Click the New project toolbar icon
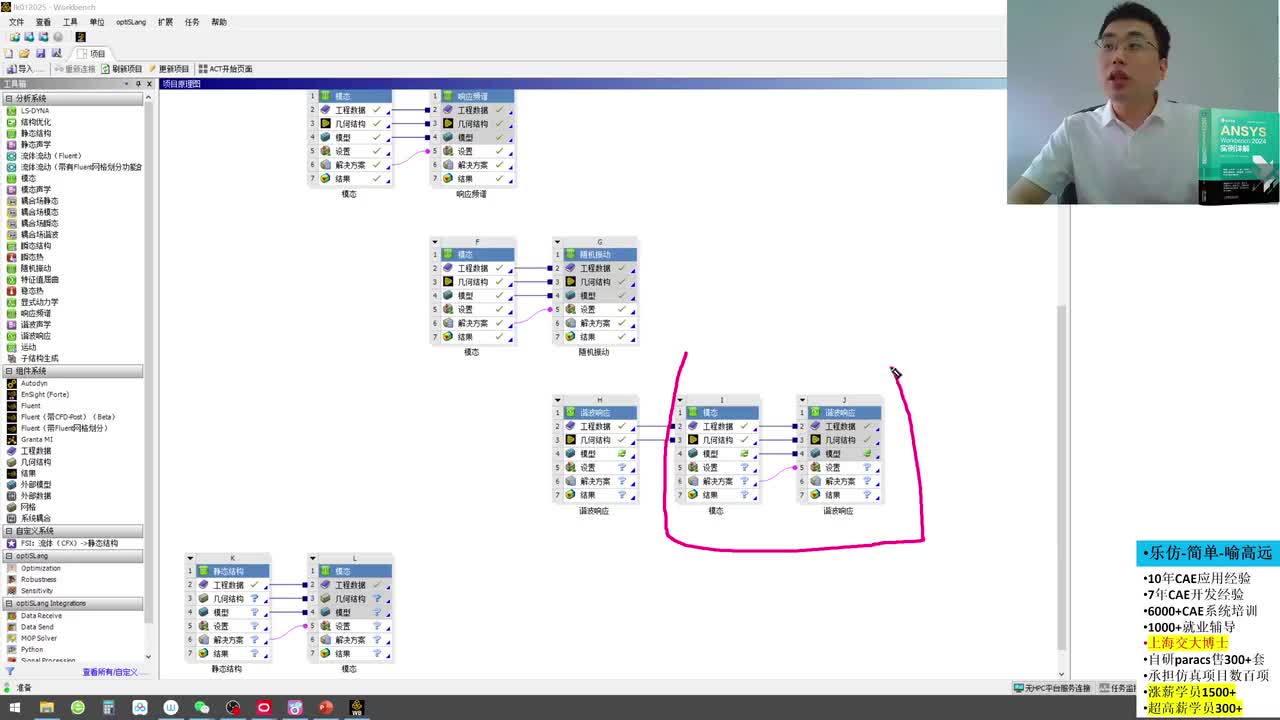This screenshot has width=1280, height=720. click(9, 53)
